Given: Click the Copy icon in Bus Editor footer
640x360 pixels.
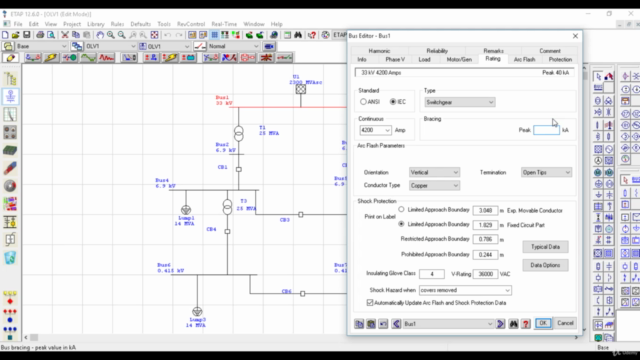Looking at the screenshot, I should [x=359, y=324].
